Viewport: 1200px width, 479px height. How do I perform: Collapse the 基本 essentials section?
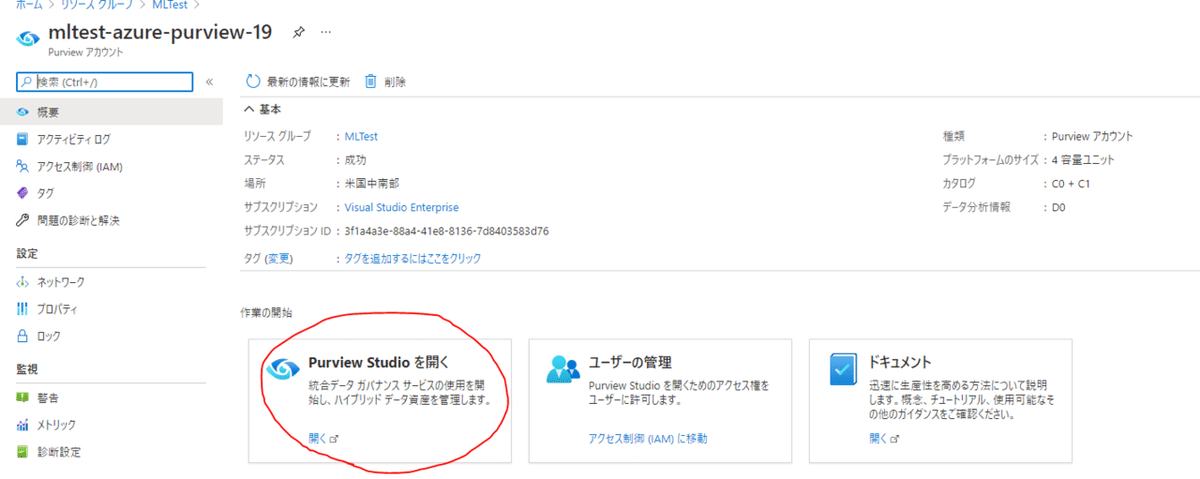pos(264,109)
